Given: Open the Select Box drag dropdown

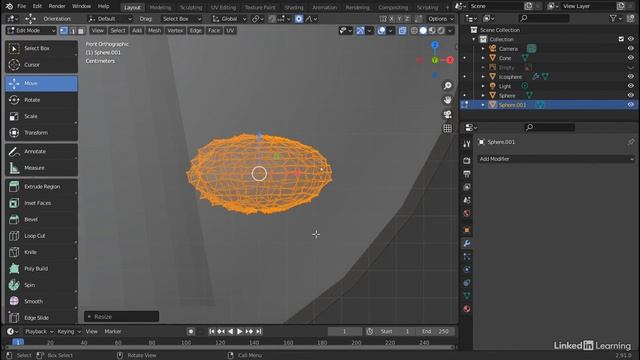Looking at the screenshot, I should pos(181,19).
